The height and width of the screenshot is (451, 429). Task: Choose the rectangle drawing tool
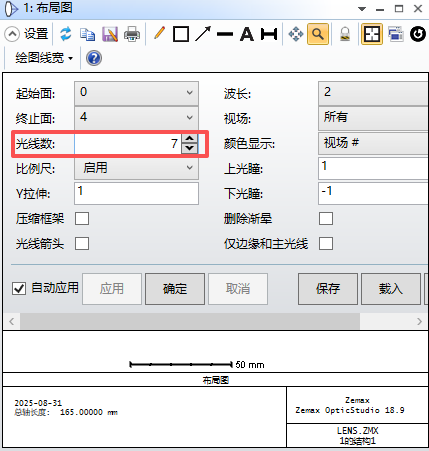tap(181, 34)
